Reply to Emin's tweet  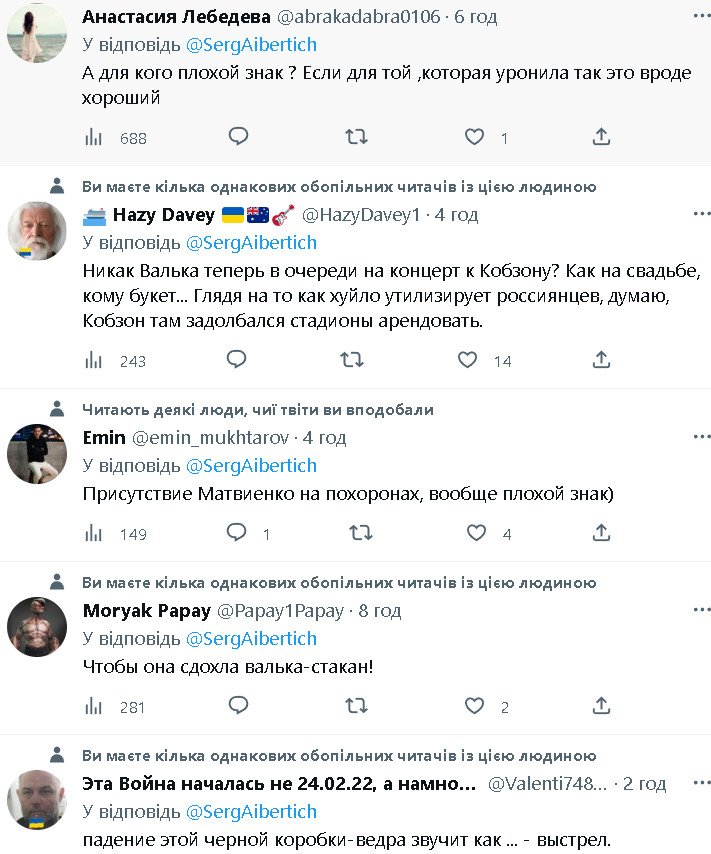(237, 533)
